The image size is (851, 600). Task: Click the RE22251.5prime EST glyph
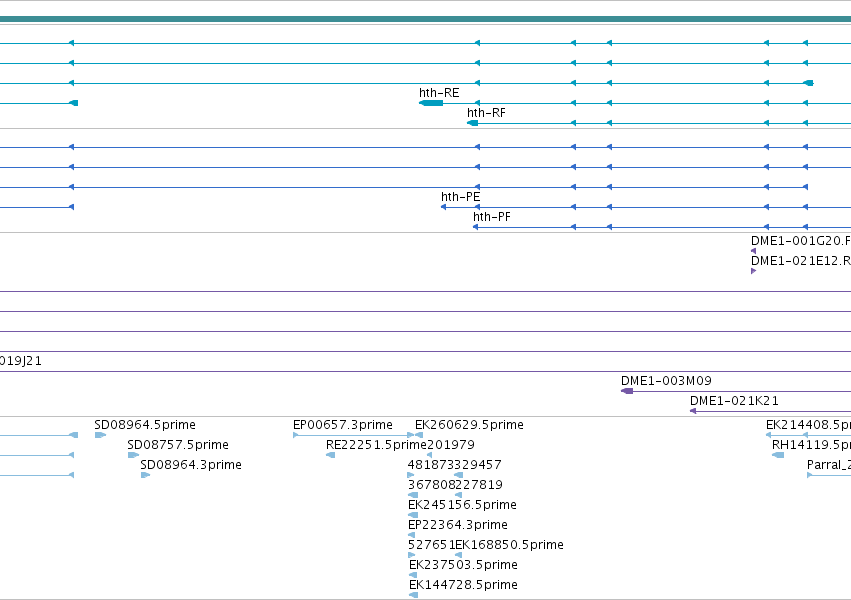[331, 455]
